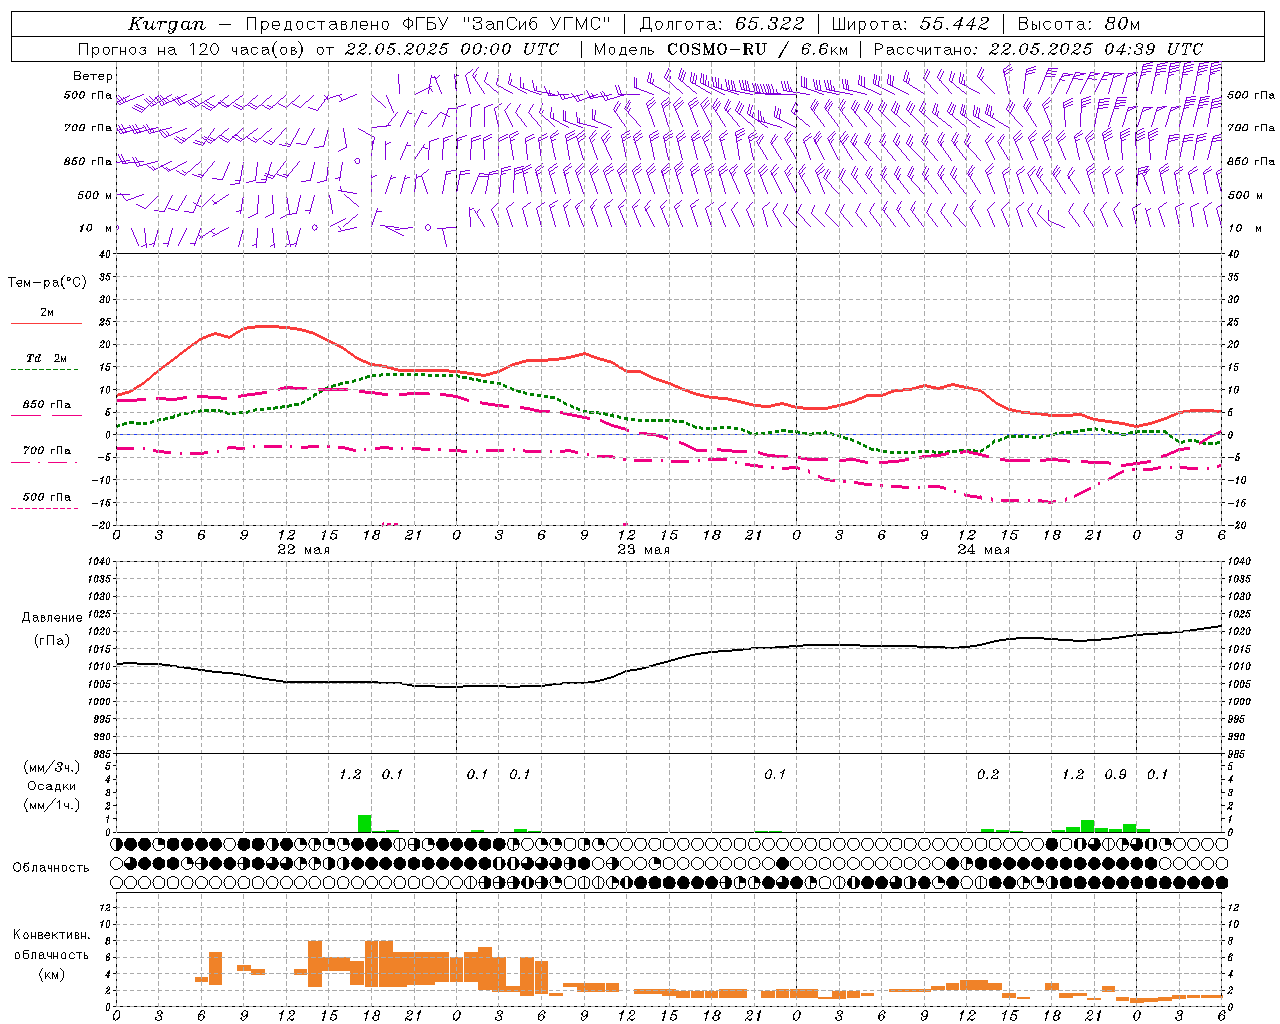The height and width of the screenshot is (1024, 1280).
Task: Click the computed time Рассчитано: 22.05.2025 04:39 UTC
Action: [1038, 49]
